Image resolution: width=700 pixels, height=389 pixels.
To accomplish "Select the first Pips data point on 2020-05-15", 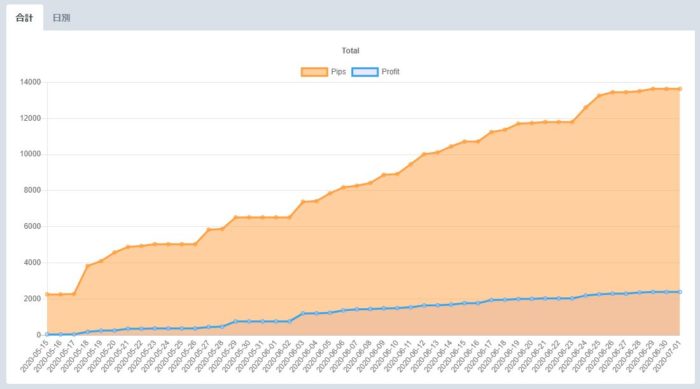I will tap(47, 294).
